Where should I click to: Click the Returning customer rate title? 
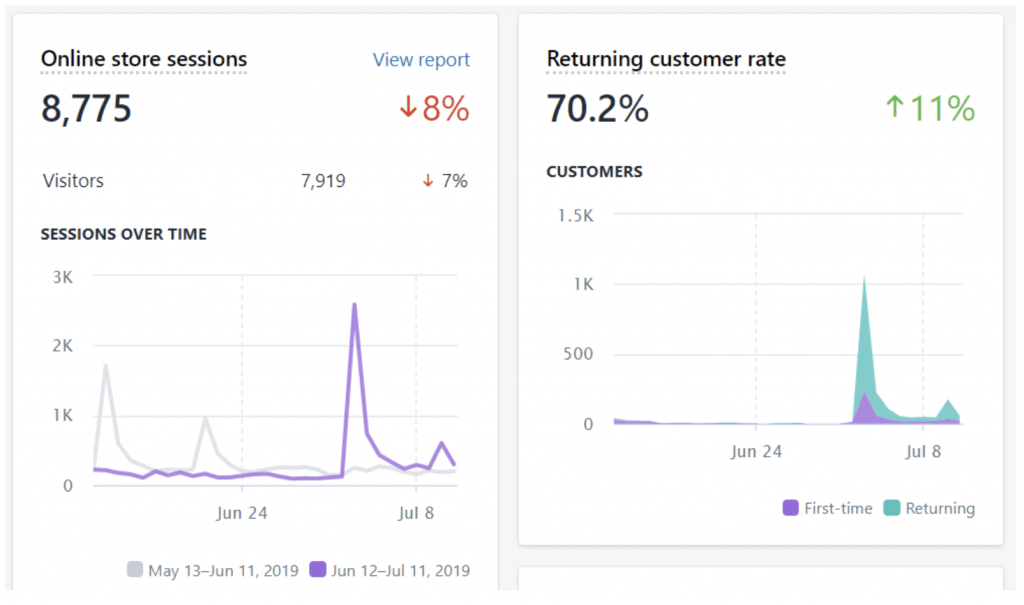point(666,59)
